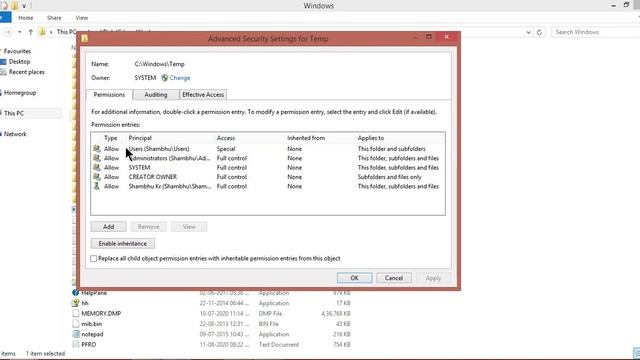Sort entries by Access column header
Screen dimensions: 640x360
[226, 138]
